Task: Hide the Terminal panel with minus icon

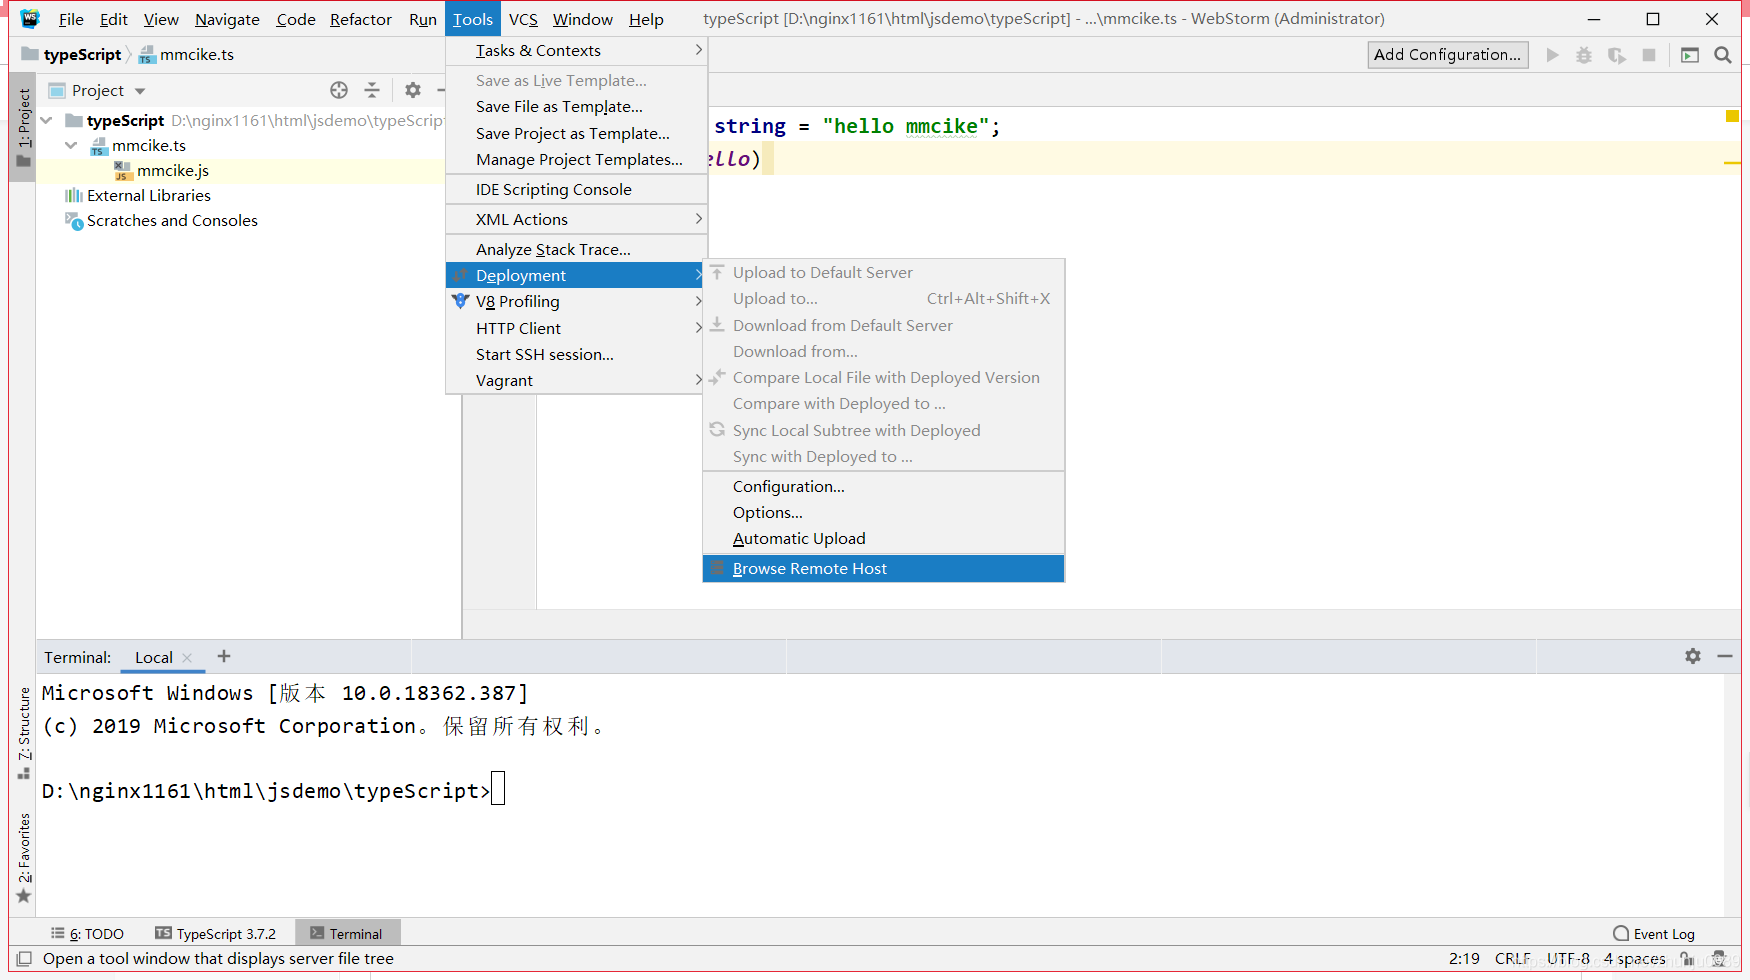Action: 1725,656
